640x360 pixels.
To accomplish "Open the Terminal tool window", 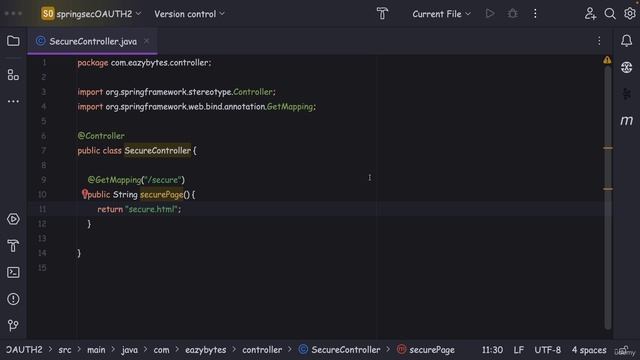I will [13, 272].
